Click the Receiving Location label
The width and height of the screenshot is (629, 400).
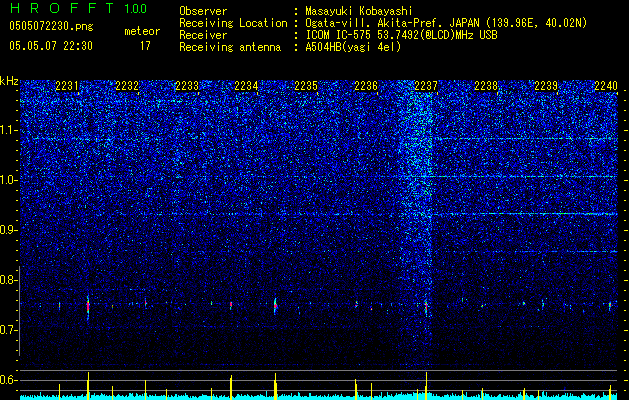233,23
